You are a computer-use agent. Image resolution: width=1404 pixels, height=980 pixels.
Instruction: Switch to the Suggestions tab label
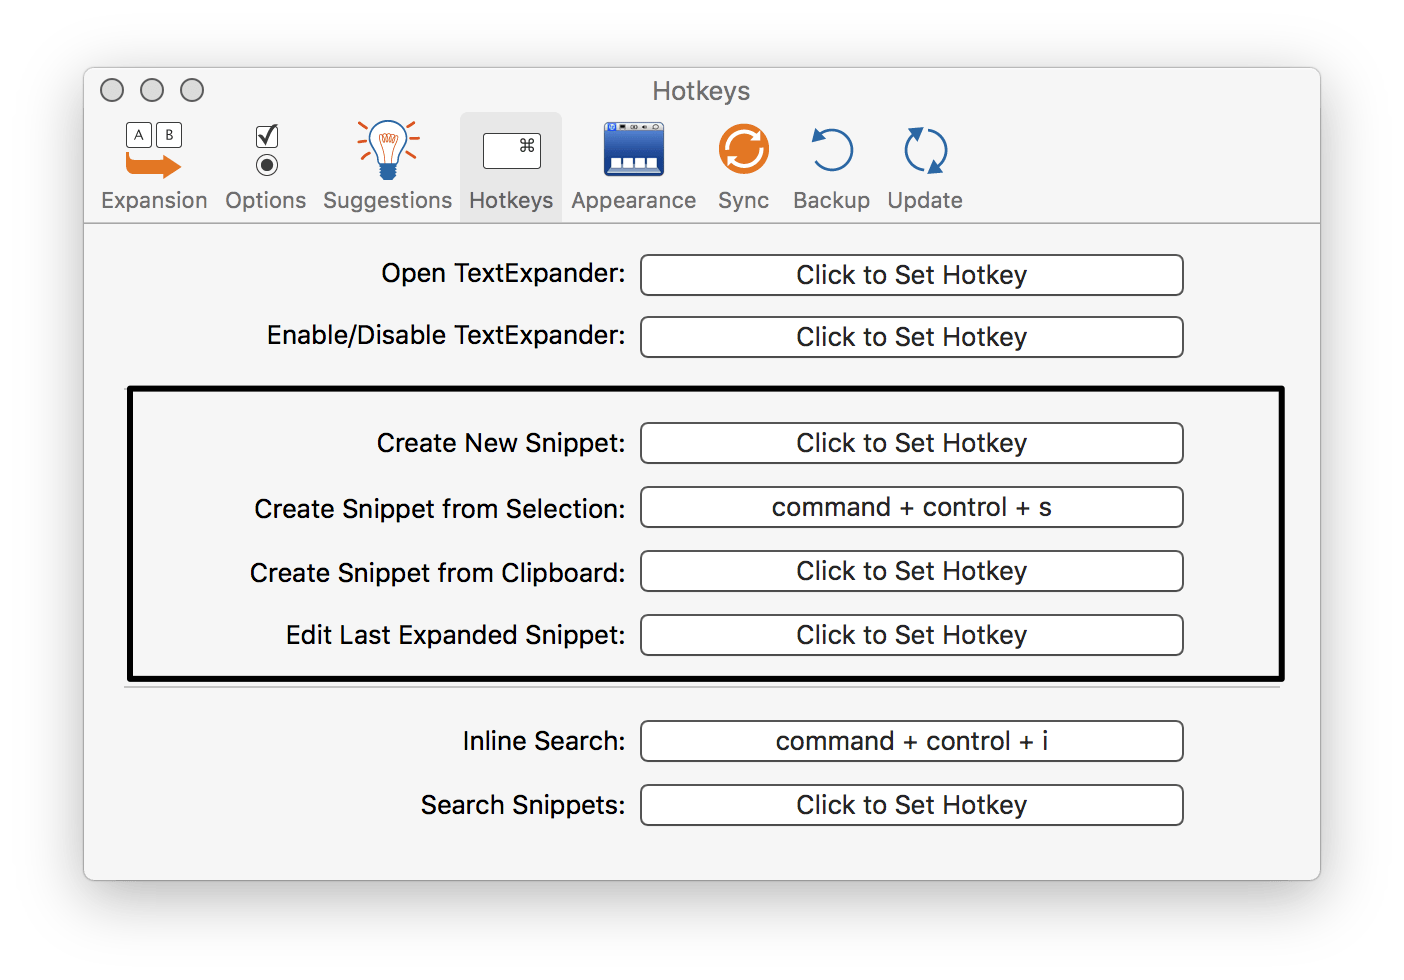388,200
